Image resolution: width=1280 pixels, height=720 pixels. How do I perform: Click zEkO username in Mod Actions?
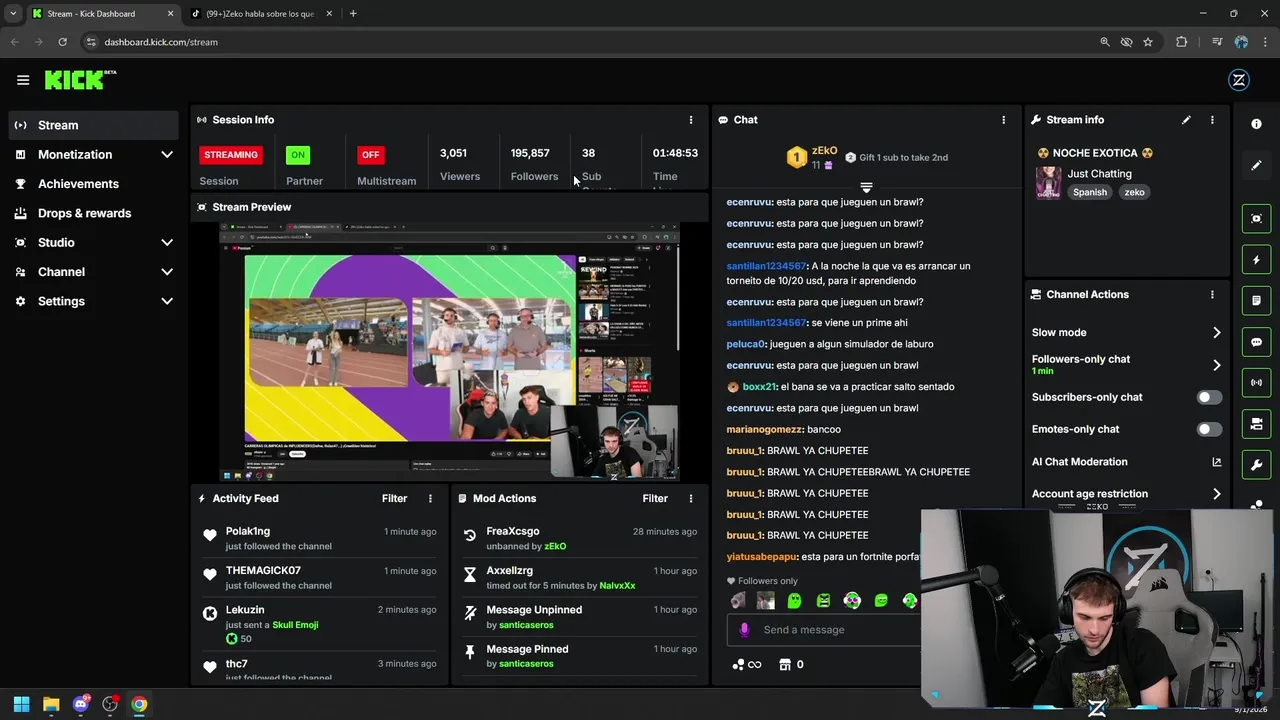click(555, 547)
